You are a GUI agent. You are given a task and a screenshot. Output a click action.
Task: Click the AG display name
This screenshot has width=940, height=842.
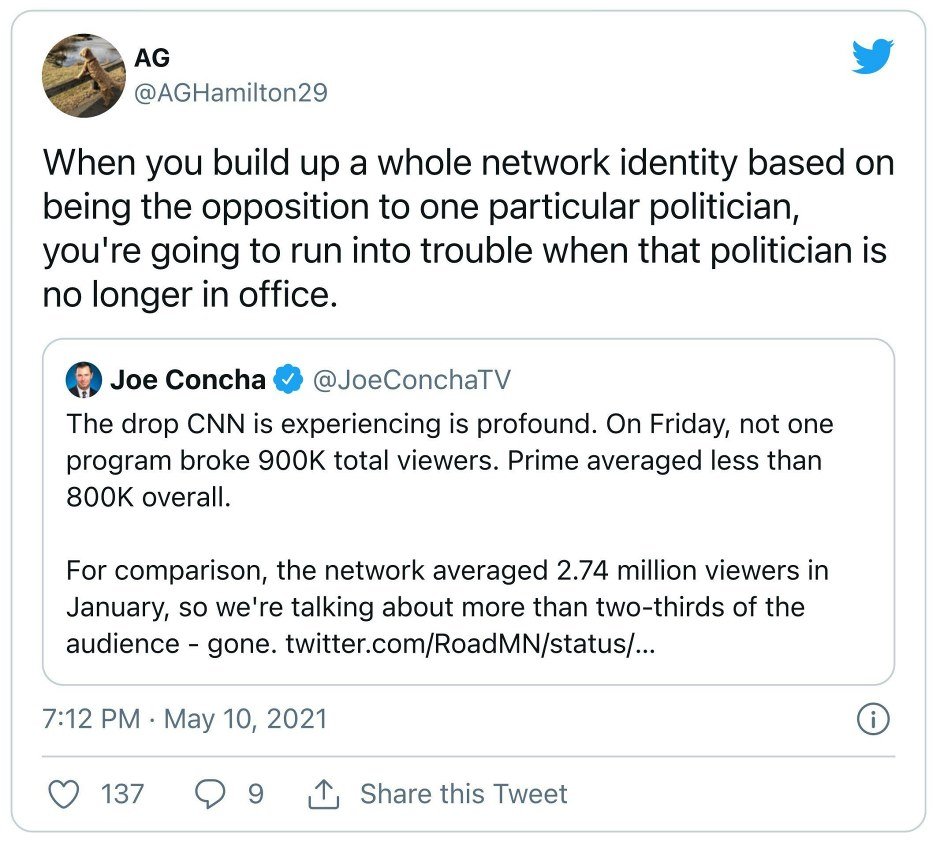click(x=152, y=58)
